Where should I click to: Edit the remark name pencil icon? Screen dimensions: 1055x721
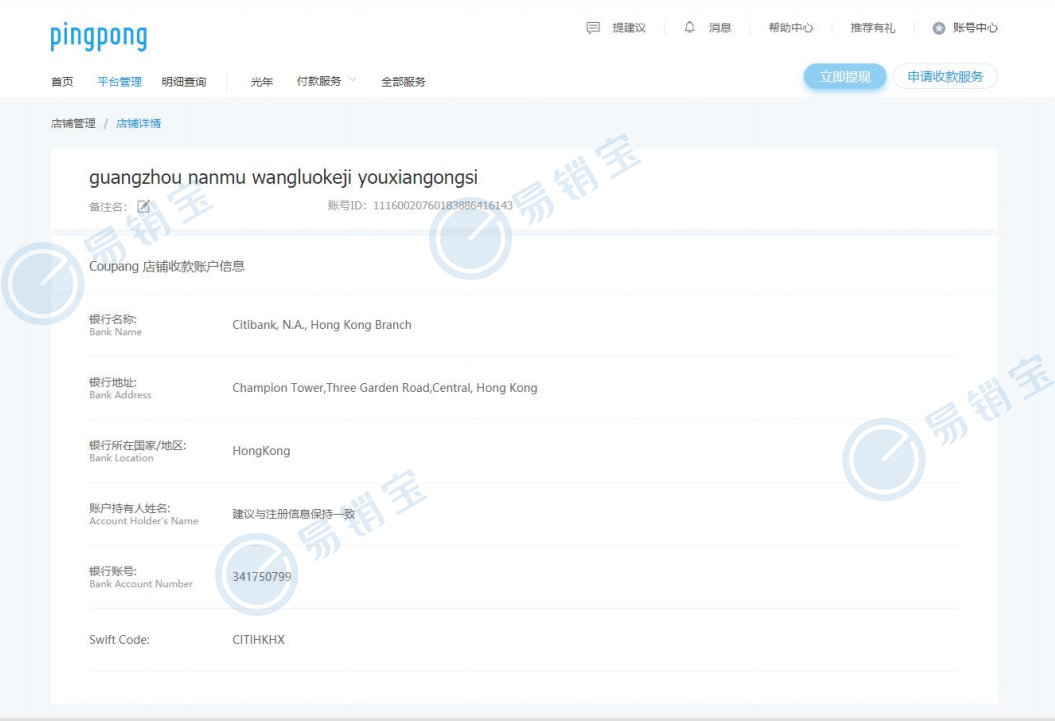tap(143, 206)
